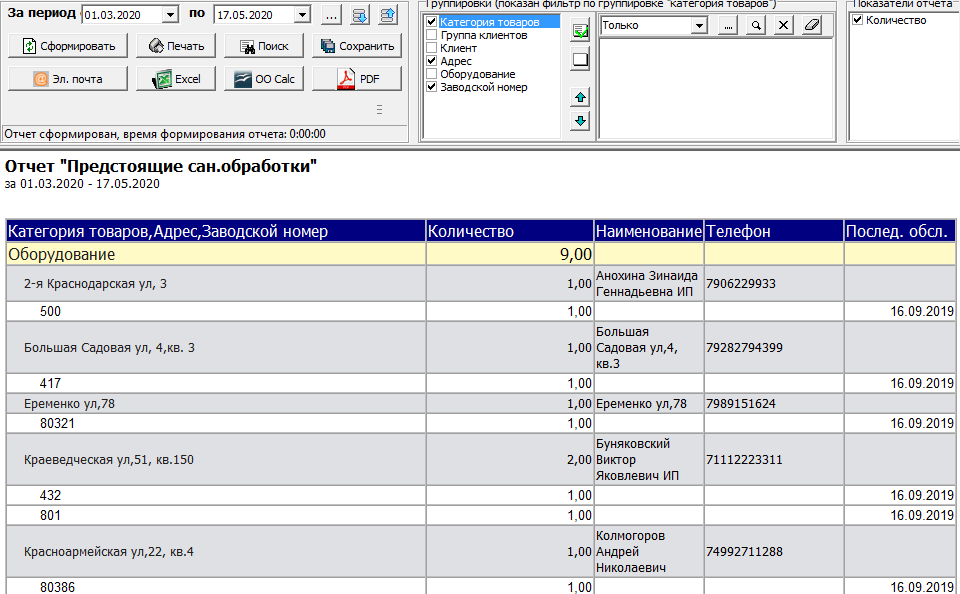960x594 pixels.
Task: Export the report as PDF
Action: (x=357, y=79)
